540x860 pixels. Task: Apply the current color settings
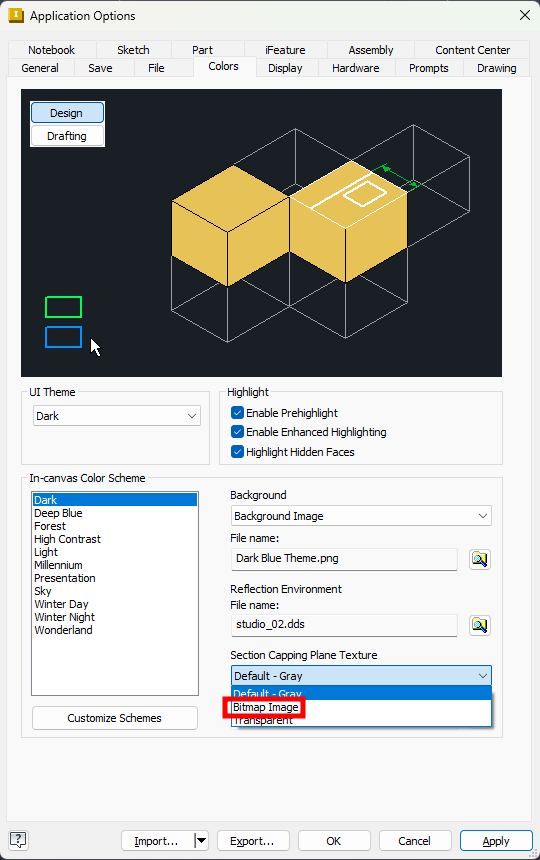tap(496, 841)
